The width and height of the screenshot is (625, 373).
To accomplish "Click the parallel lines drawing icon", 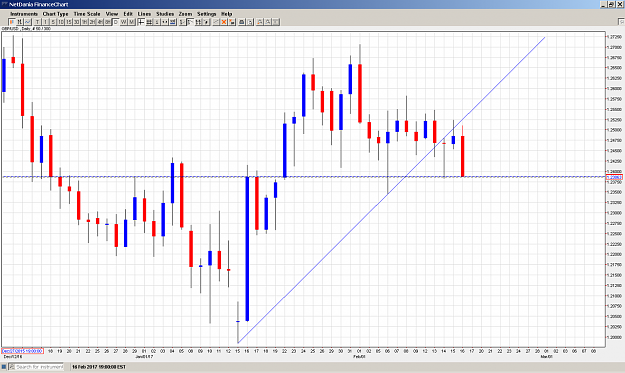I will pos(198,22).
